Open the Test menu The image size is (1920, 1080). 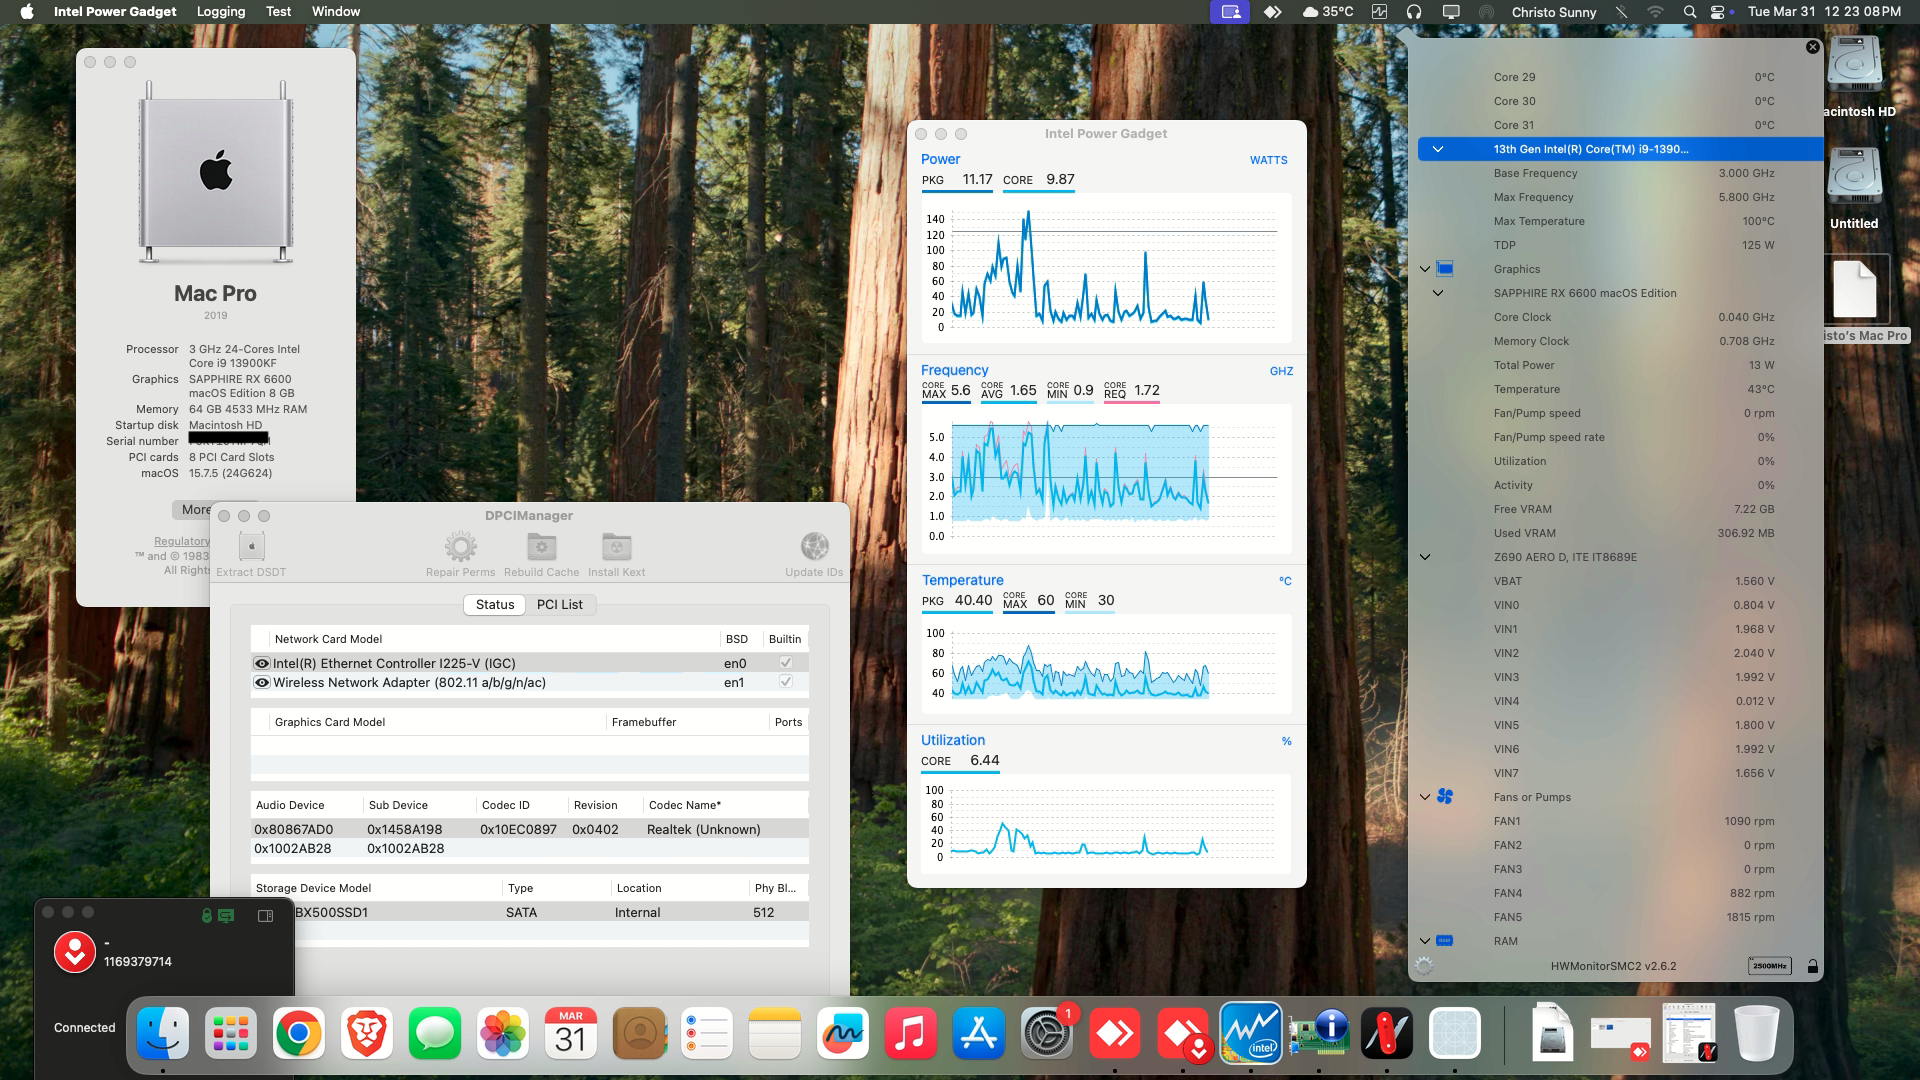point(278,12)
